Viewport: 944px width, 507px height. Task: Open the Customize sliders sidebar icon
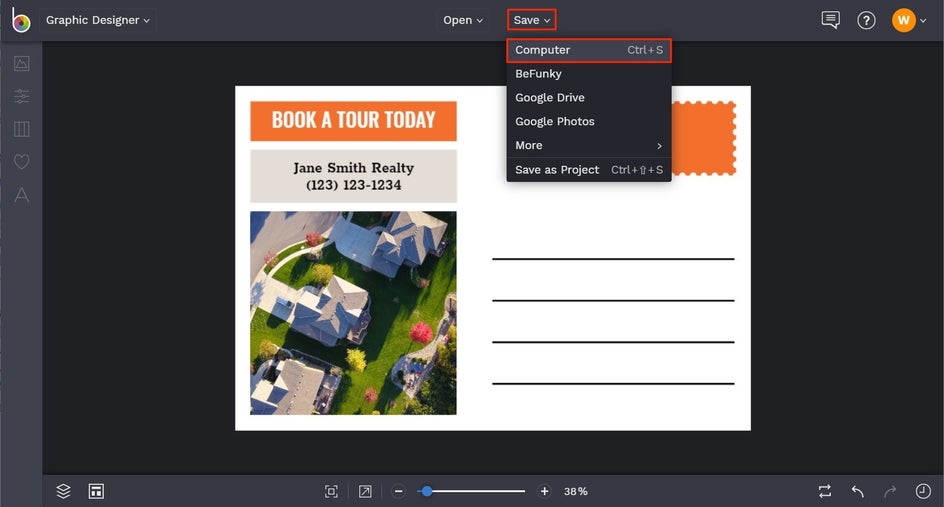tap(21, 97)
